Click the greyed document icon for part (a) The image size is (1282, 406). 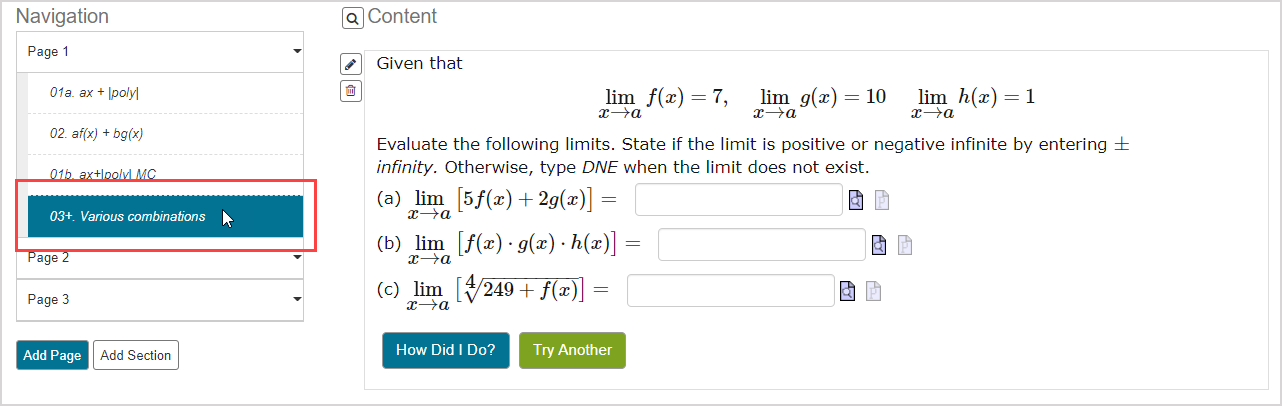tap(881, 200)
